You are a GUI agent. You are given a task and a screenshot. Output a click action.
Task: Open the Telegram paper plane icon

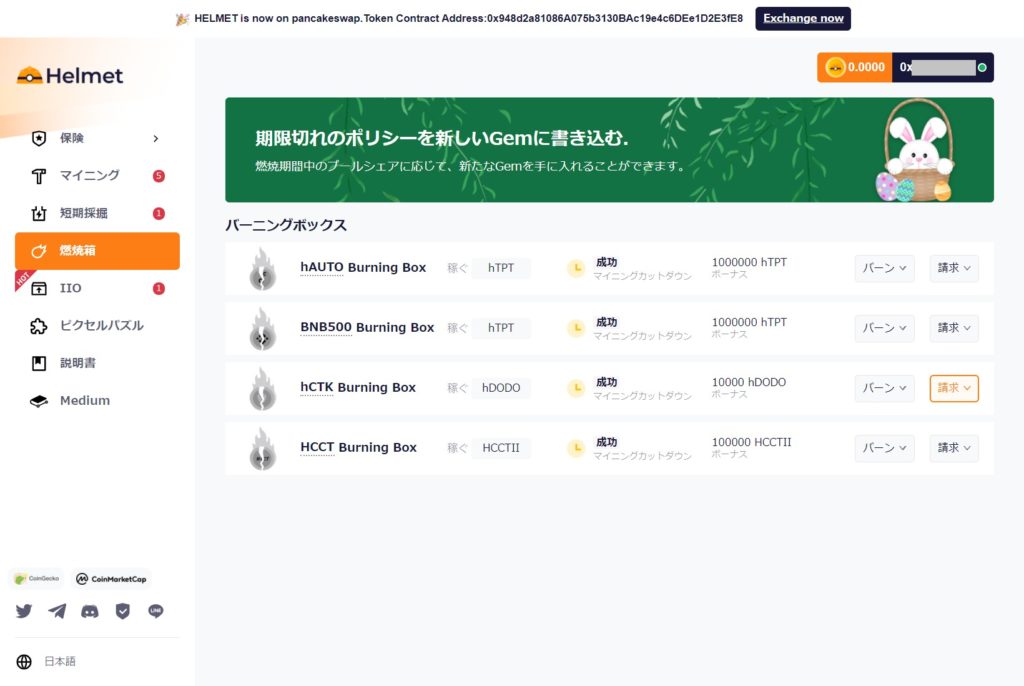click(57, 611)
